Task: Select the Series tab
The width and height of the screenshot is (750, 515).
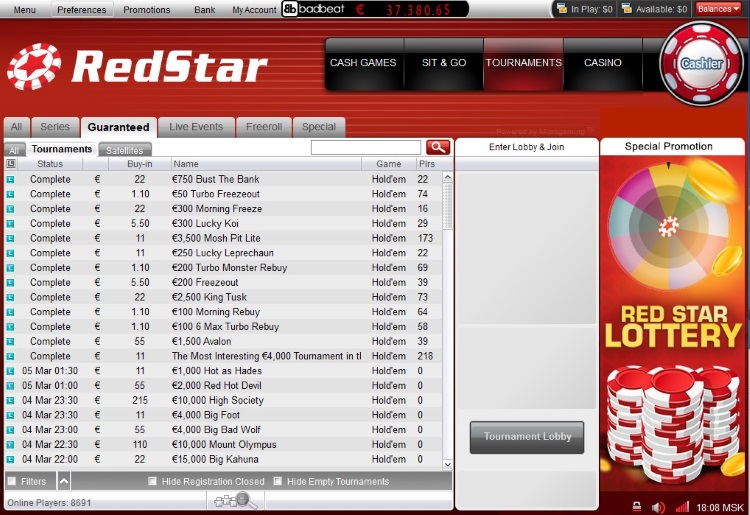Action: (x=55, y=127)
